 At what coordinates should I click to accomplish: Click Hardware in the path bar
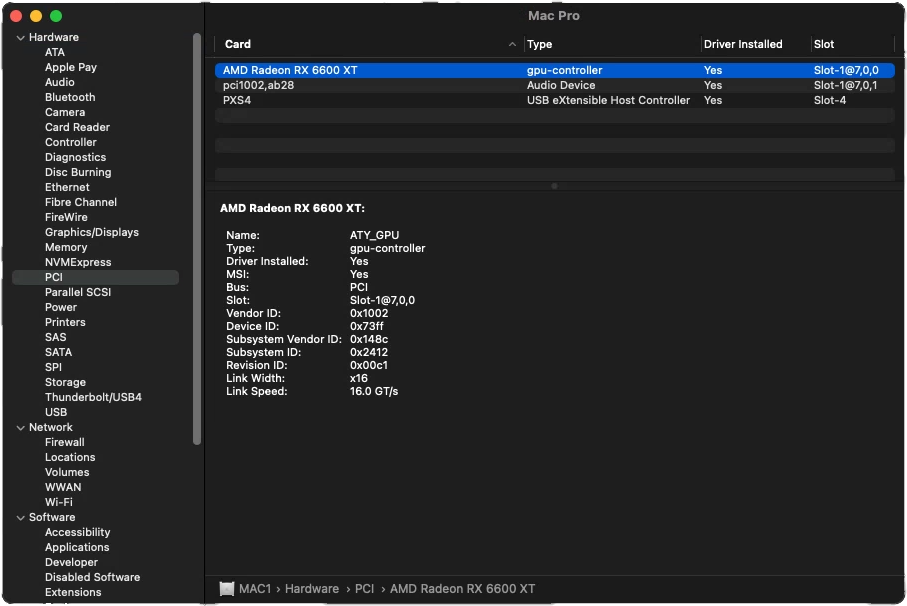(312, 589)
